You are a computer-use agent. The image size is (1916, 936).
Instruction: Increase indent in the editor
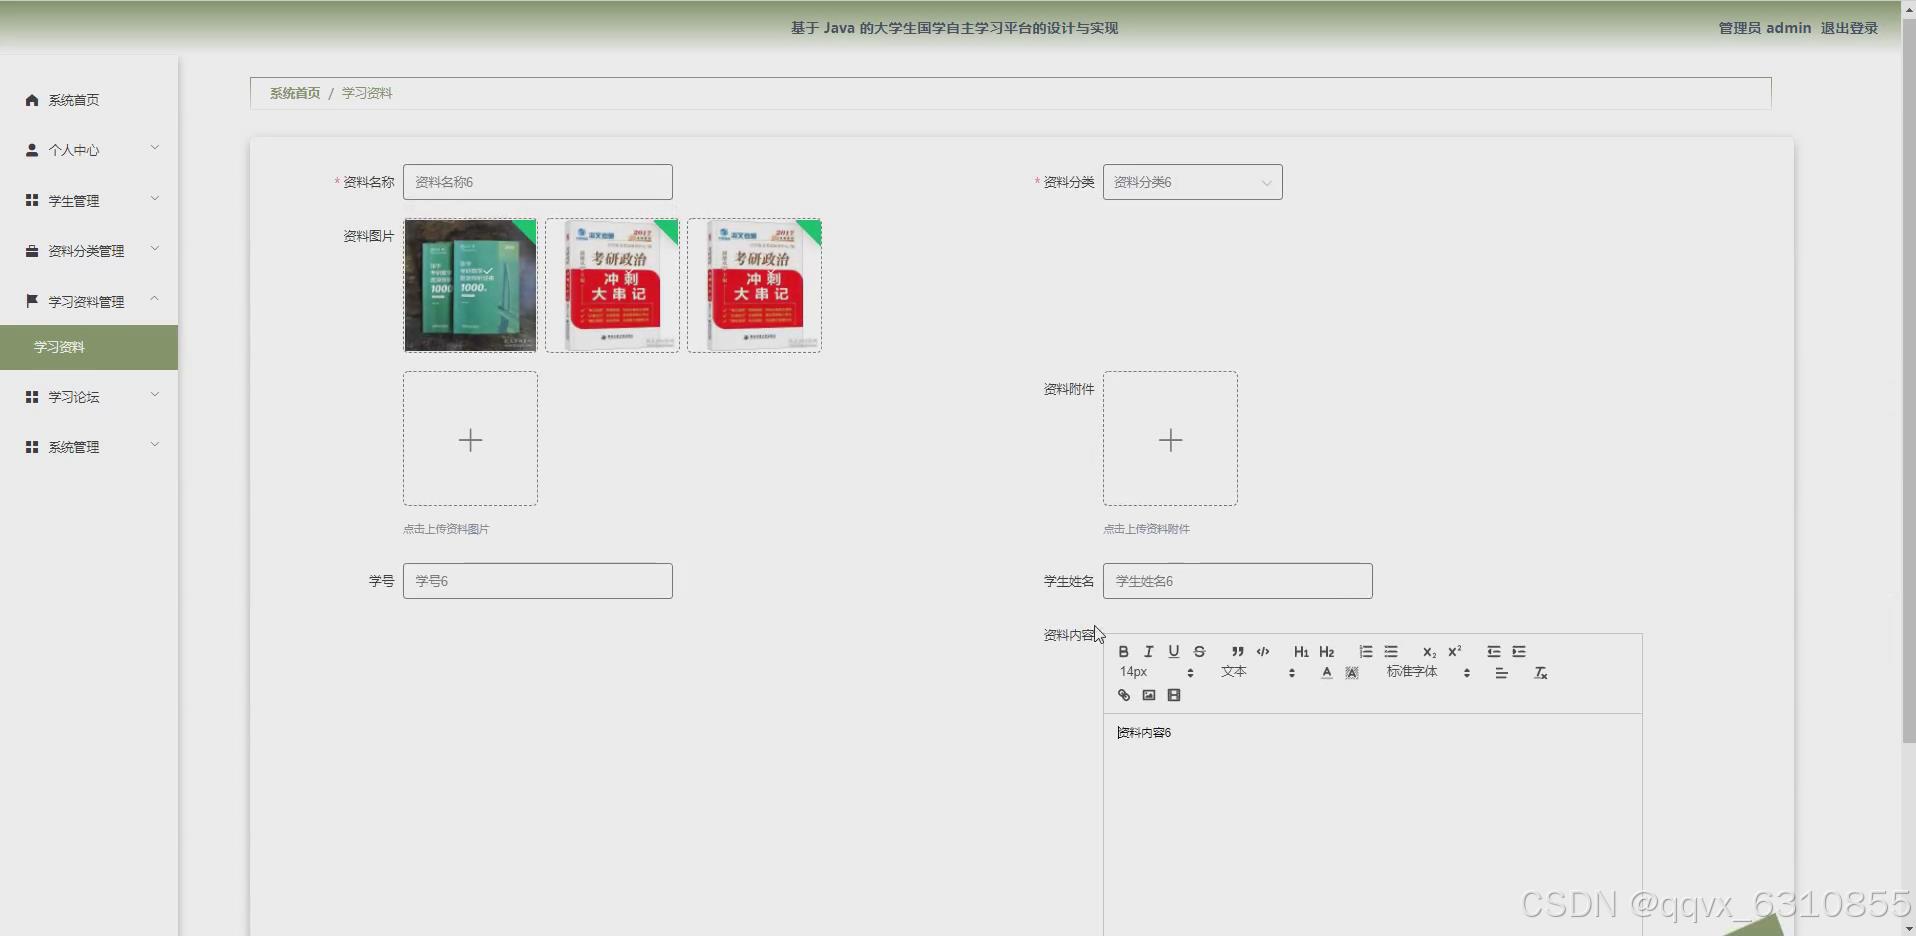tap(1519, 652)
